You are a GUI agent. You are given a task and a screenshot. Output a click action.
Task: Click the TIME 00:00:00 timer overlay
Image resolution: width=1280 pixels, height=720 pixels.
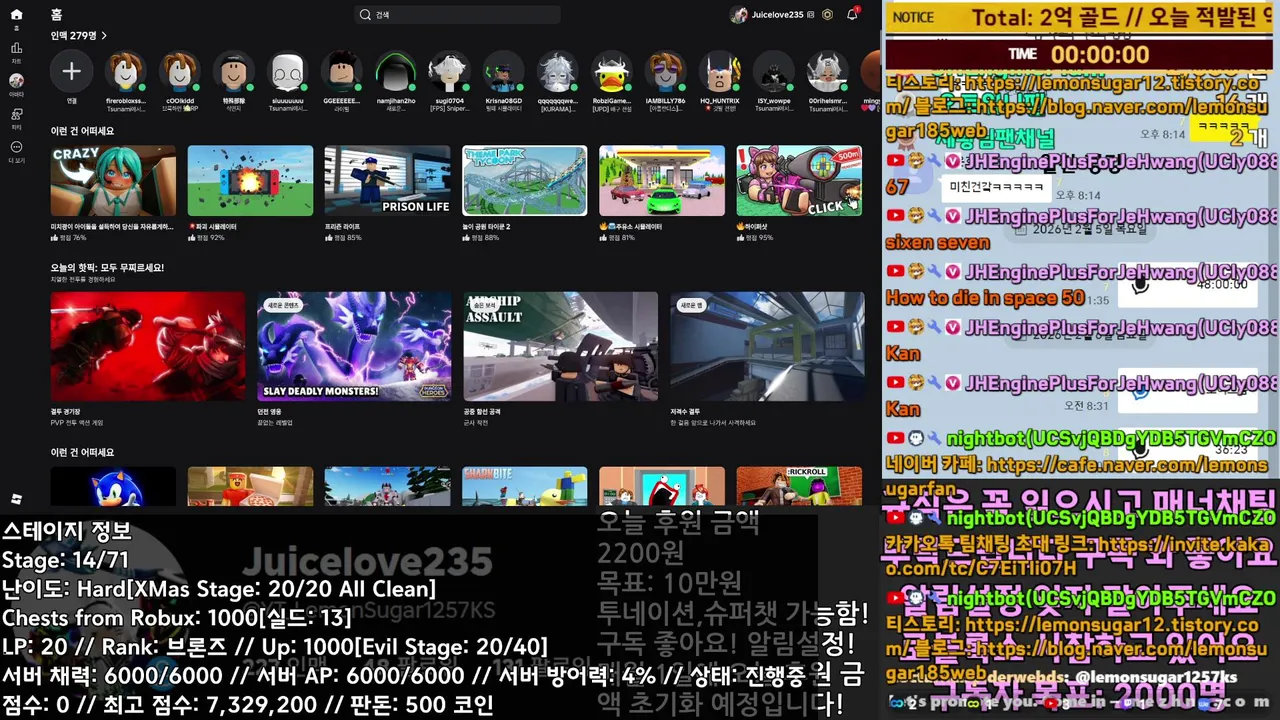pos(1080,54)
